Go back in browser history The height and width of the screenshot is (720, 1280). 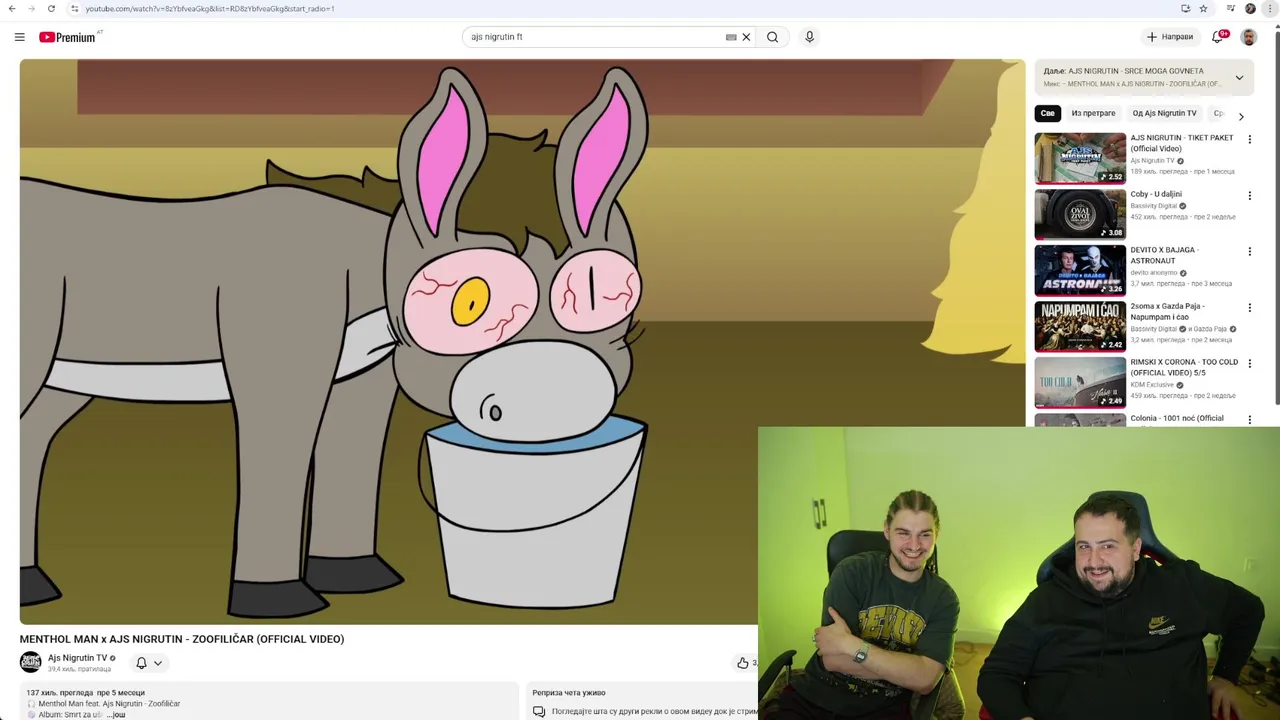tap(12, 8)
